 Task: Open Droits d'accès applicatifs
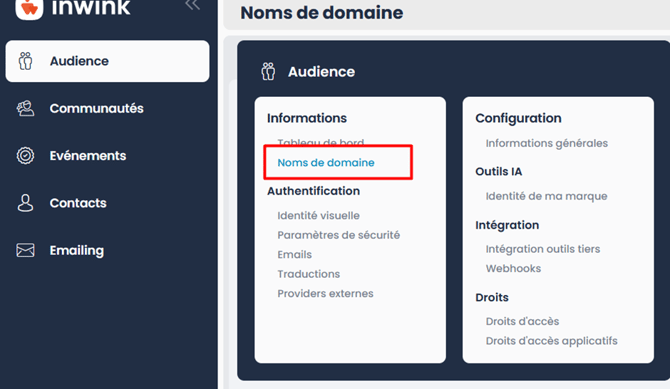point(552,341)
